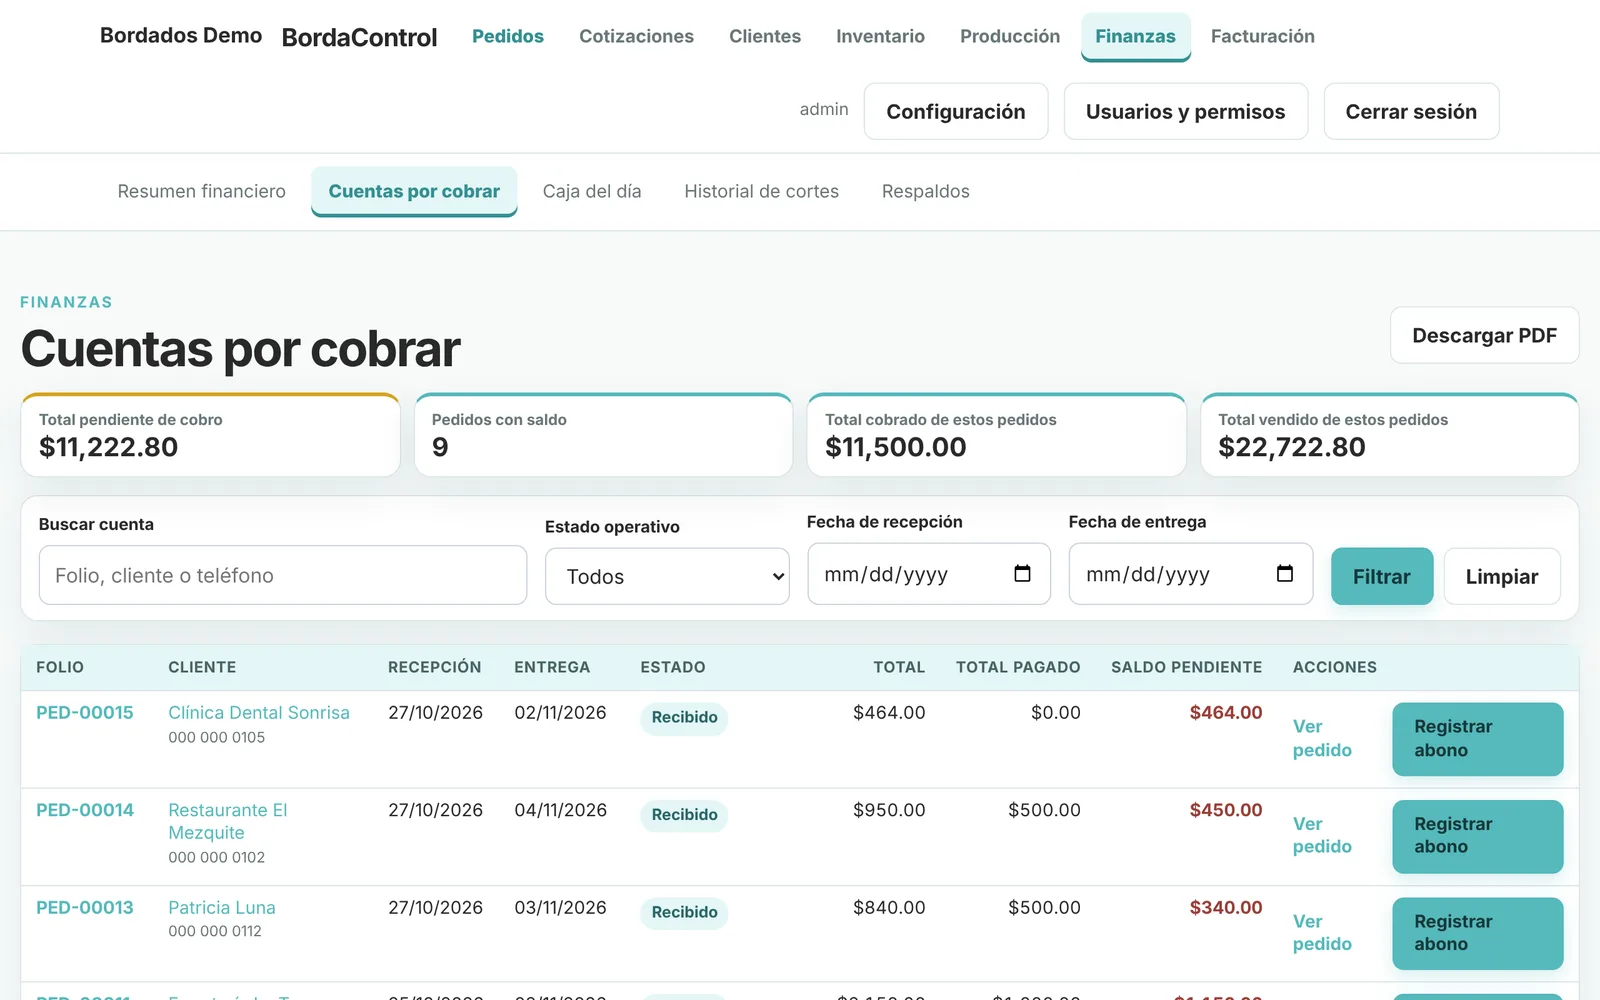
Task: Click the Total pendiente de cobro card
Action: click(x=210, y=435)
